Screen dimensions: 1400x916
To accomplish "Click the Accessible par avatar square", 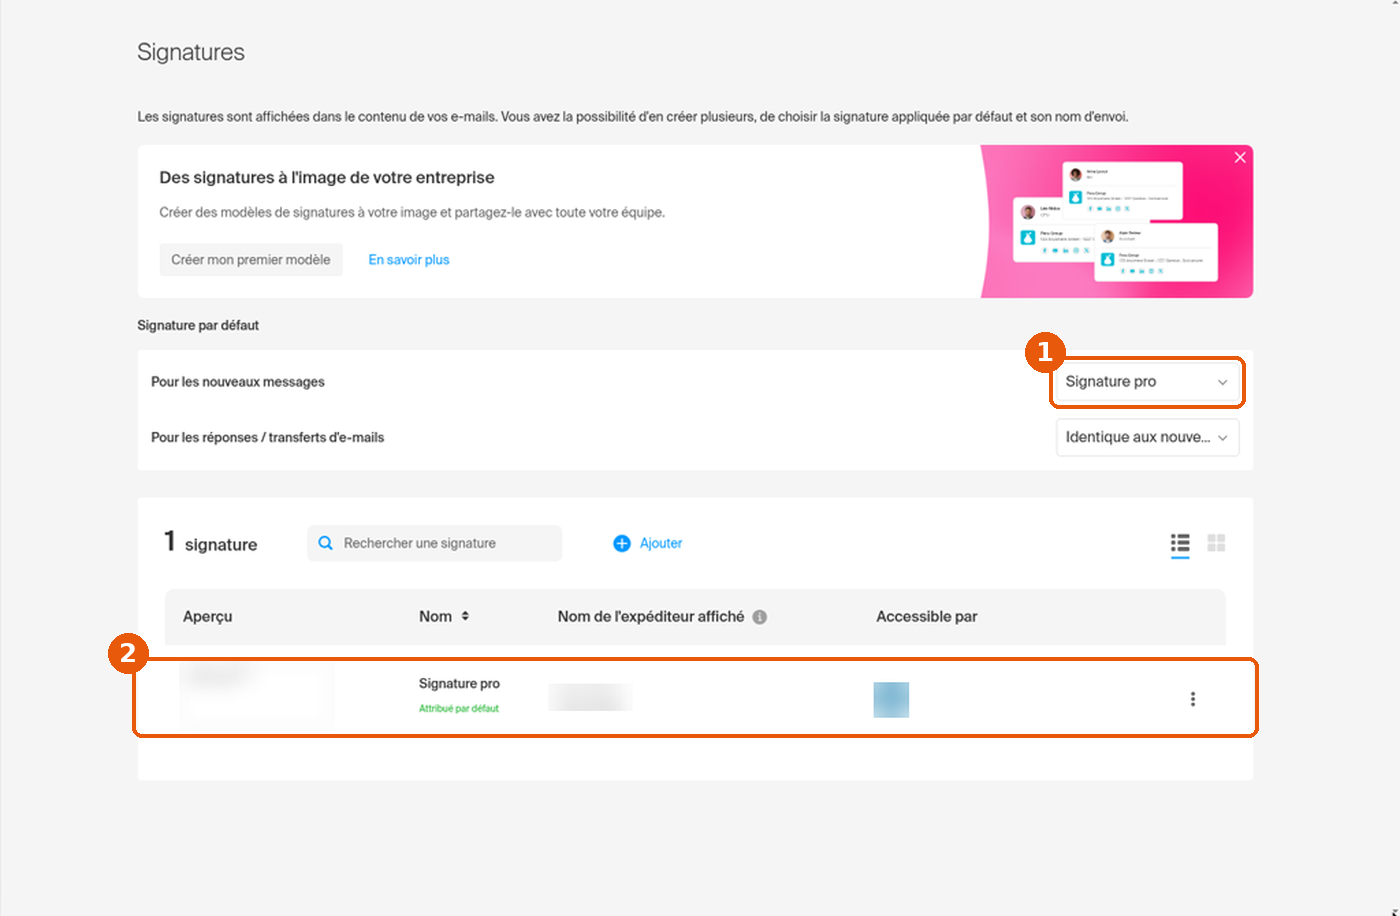I will point(891,700).
